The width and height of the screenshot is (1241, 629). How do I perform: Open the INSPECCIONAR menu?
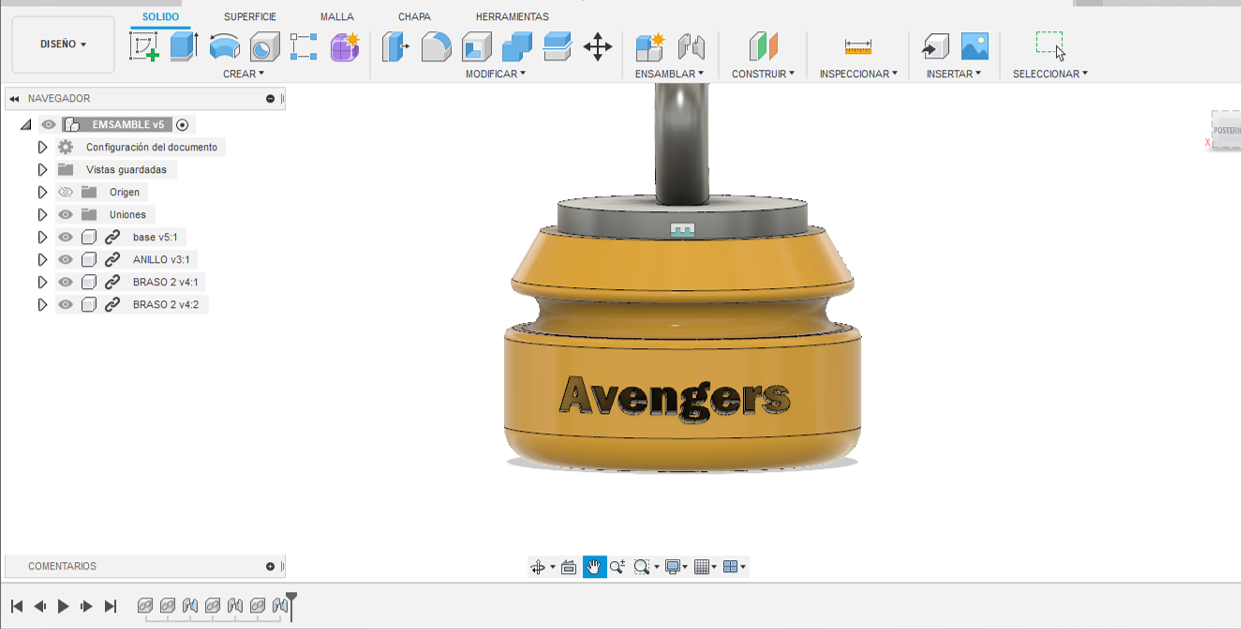[x=858, y=74]
